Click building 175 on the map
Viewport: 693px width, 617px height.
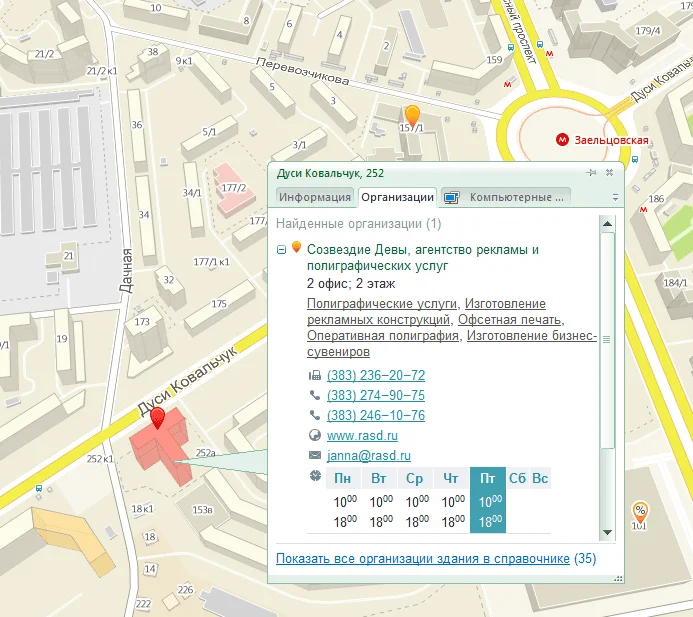click(x=220, y=305)
